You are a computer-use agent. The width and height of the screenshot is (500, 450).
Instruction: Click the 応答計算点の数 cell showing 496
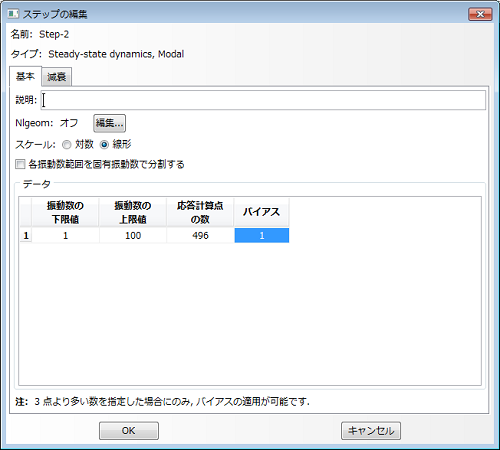[200, 236]
